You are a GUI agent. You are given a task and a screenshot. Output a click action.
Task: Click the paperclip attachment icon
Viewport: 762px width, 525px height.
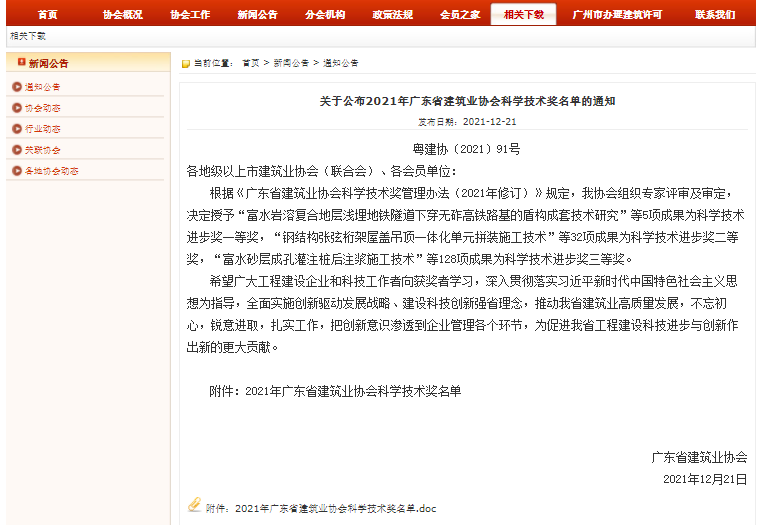(x=195, y=506)
